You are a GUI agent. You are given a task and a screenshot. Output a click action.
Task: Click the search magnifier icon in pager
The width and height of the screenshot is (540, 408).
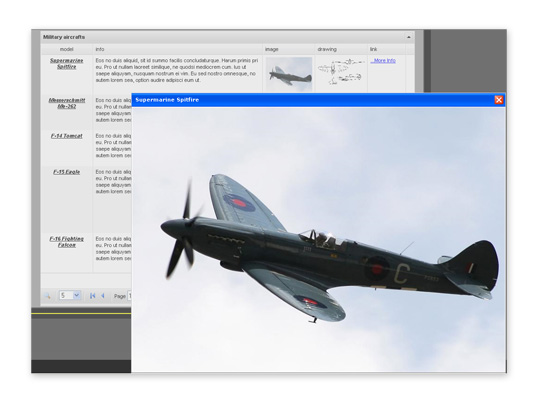(48, 296)
